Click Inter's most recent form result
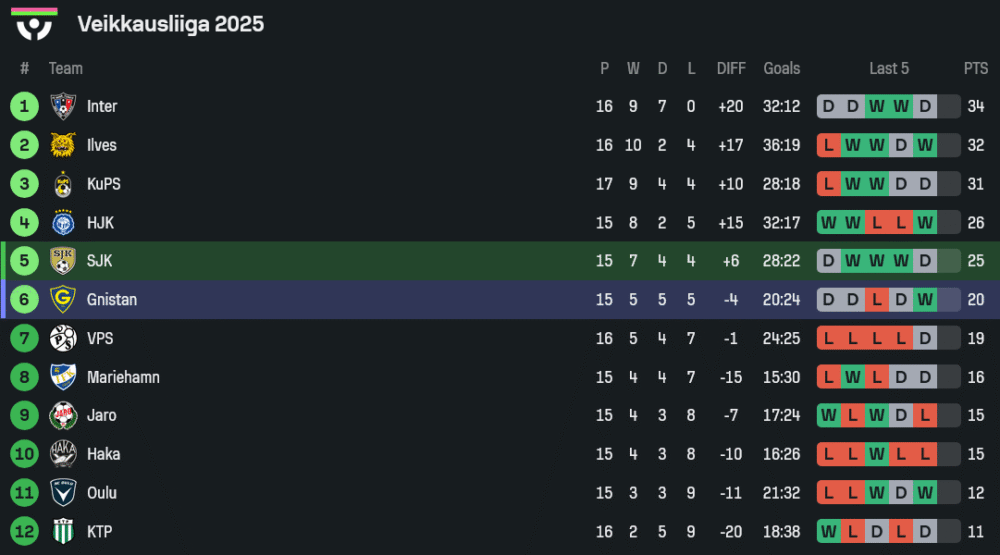1000x555 pixels. tap(925, 106)
